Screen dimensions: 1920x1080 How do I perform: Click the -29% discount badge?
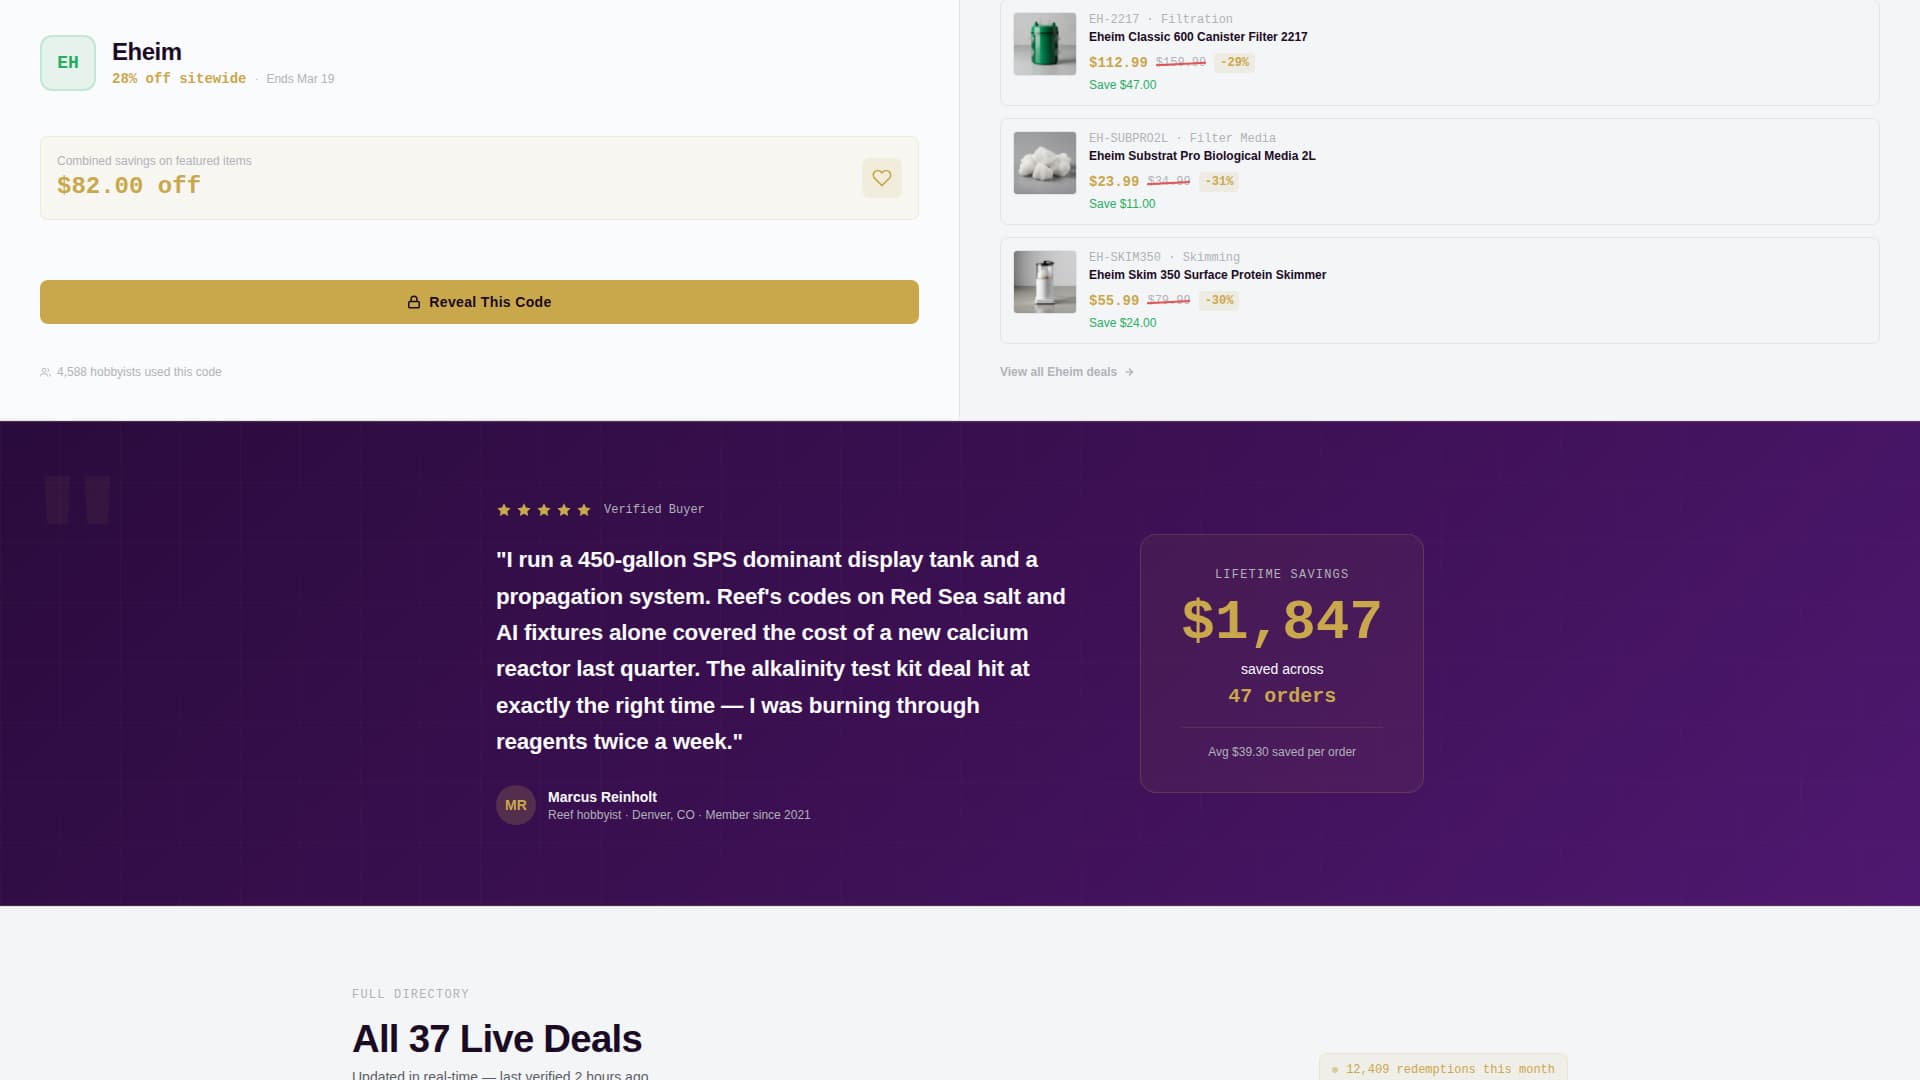(x=1234, y=62)
